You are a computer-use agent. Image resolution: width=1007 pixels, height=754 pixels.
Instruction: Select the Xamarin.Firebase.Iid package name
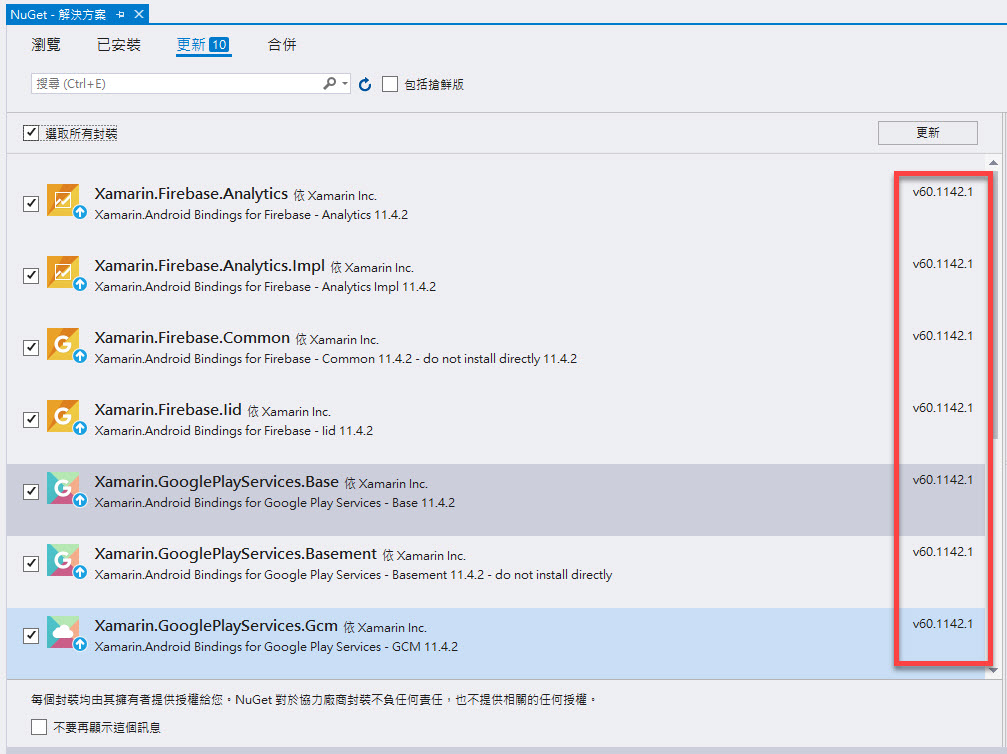pos(168,410)
